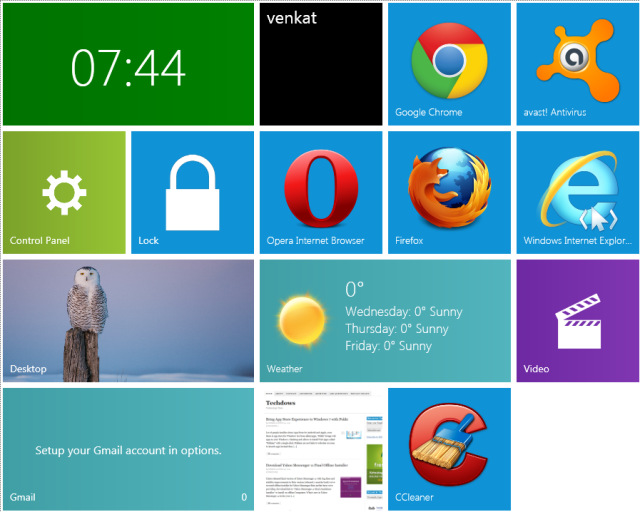Click the Desktop tile label
Viewport: 640px width, 512px height.
(28, 369)
